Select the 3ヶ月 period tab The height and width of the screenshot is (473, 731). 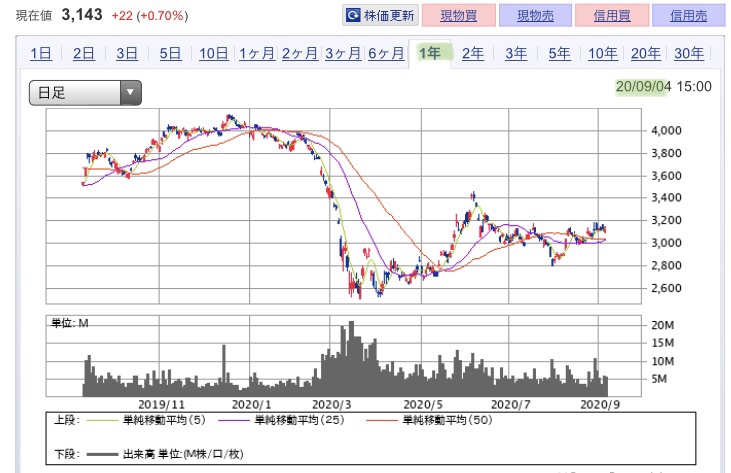[x=342, y=54]
